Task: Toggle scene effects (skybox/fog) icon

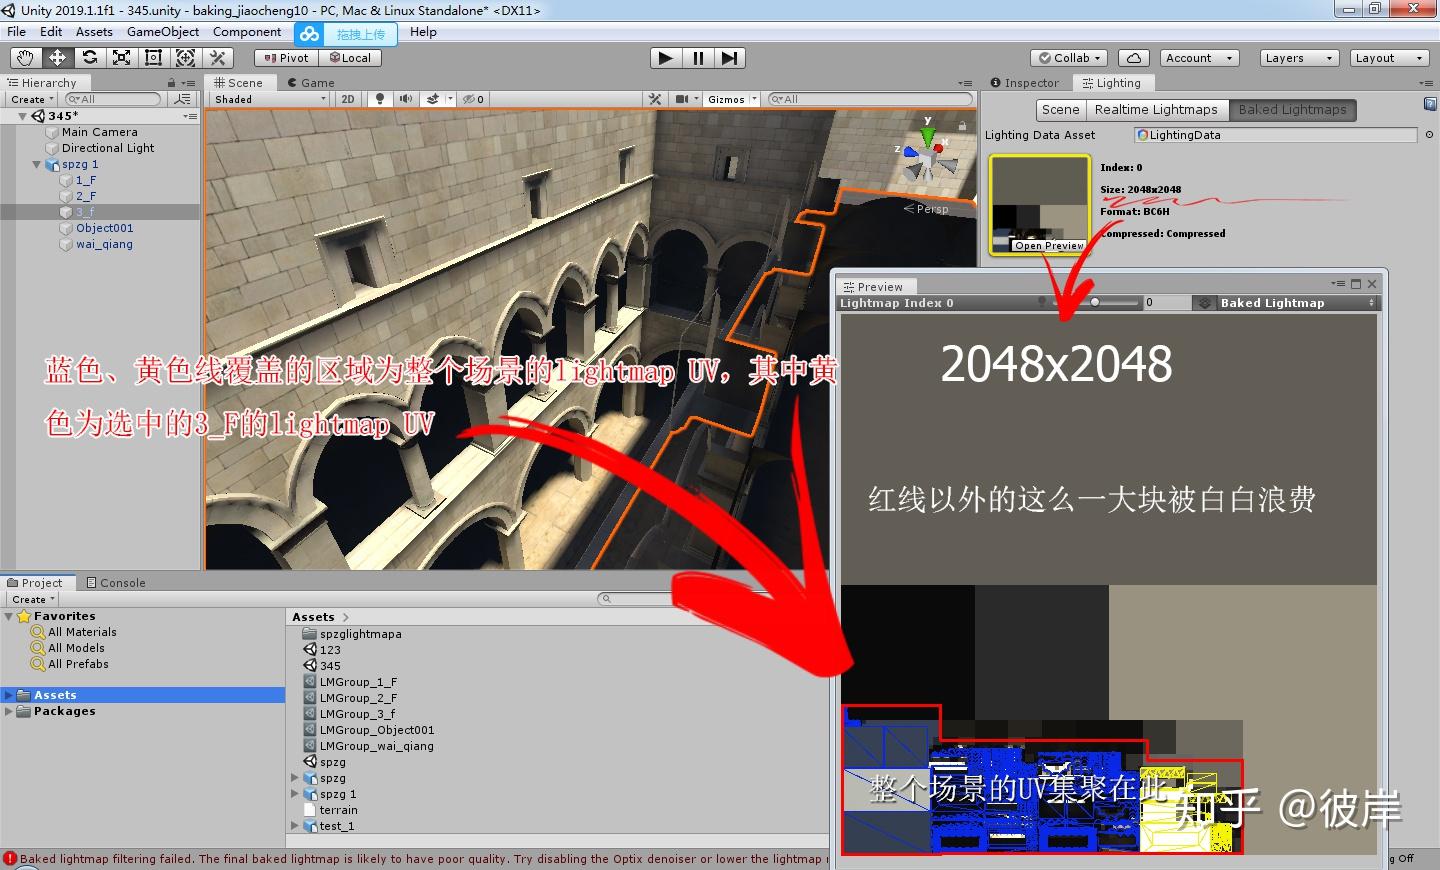Action: [x=433, y=99]
